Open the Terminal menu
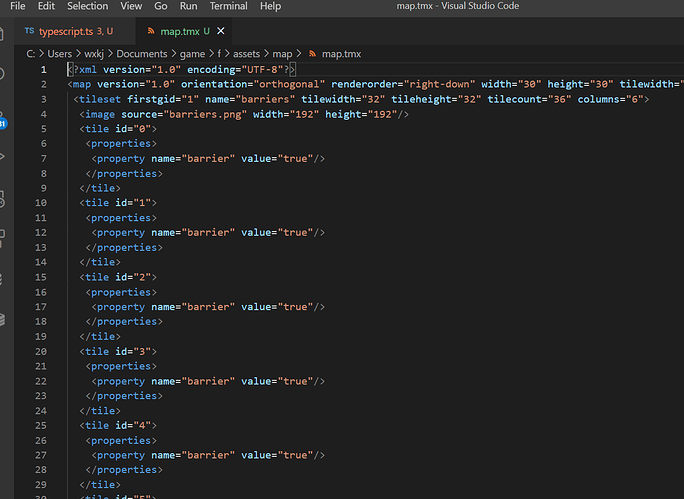 tap(229, 6)
